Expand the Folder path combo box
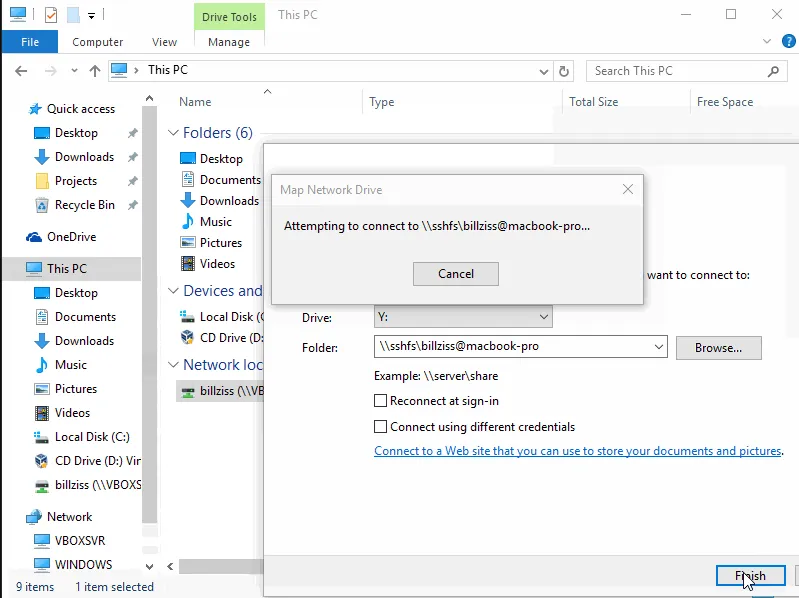 [658, 347]
